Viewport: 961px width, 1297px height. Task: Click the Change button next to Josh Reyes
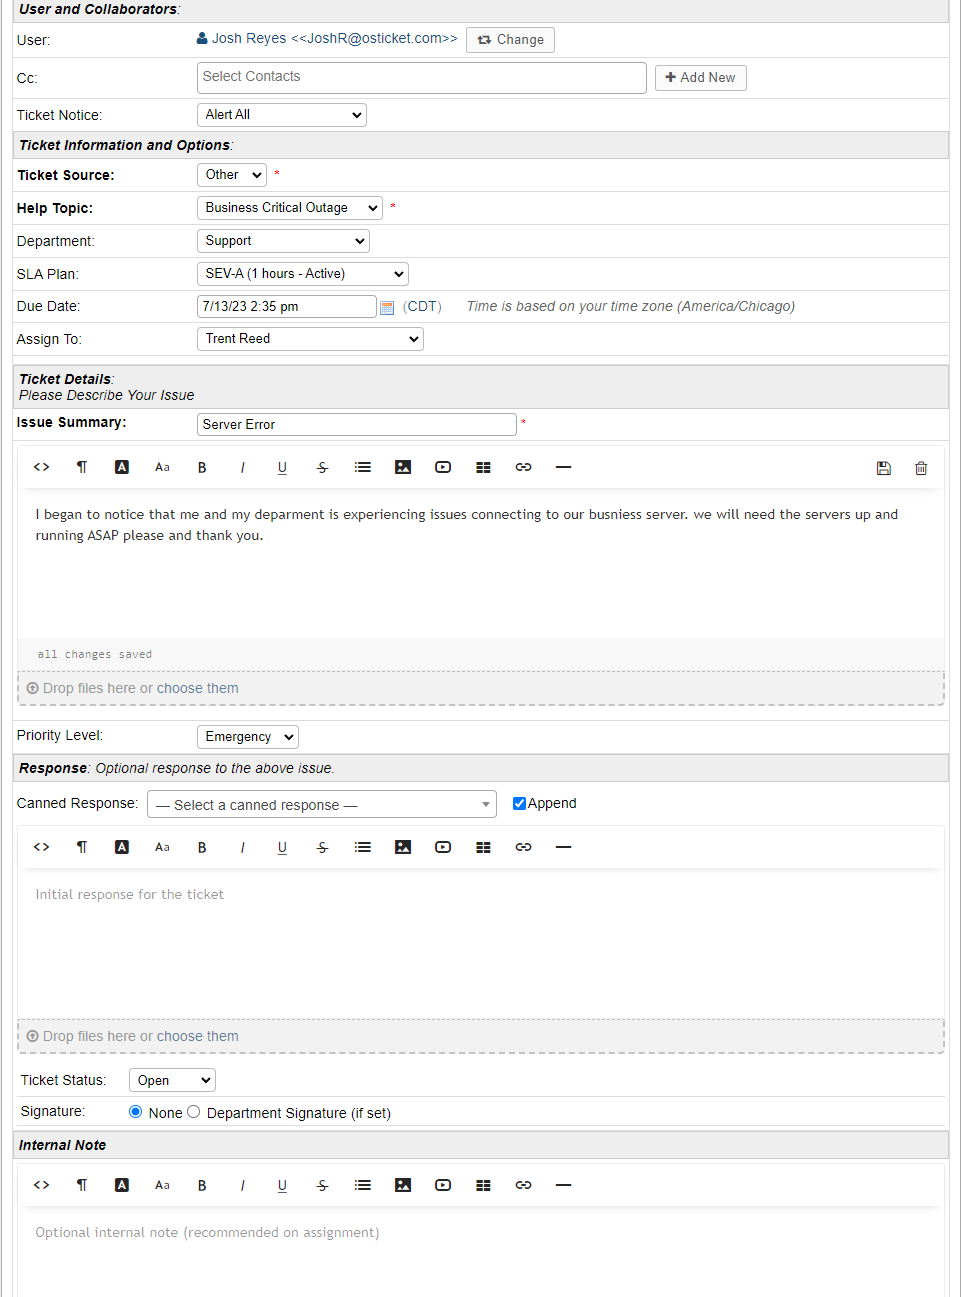tap(510, 39)
